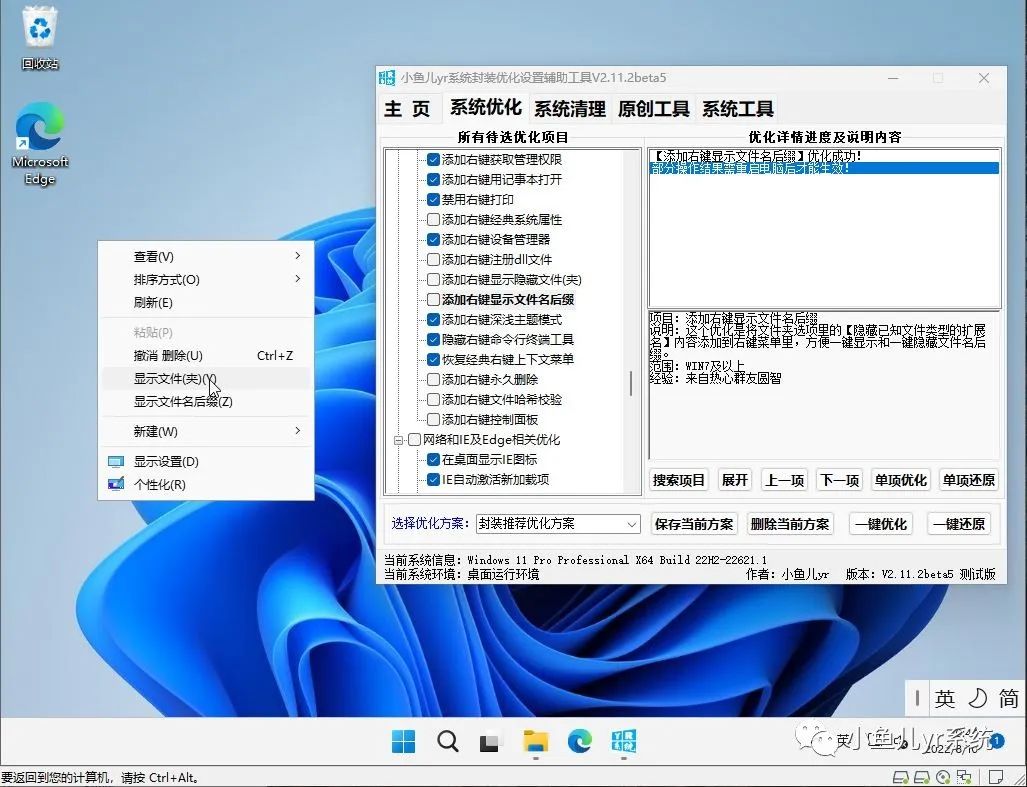Check 添加右键控制面板

coord(433,419)
